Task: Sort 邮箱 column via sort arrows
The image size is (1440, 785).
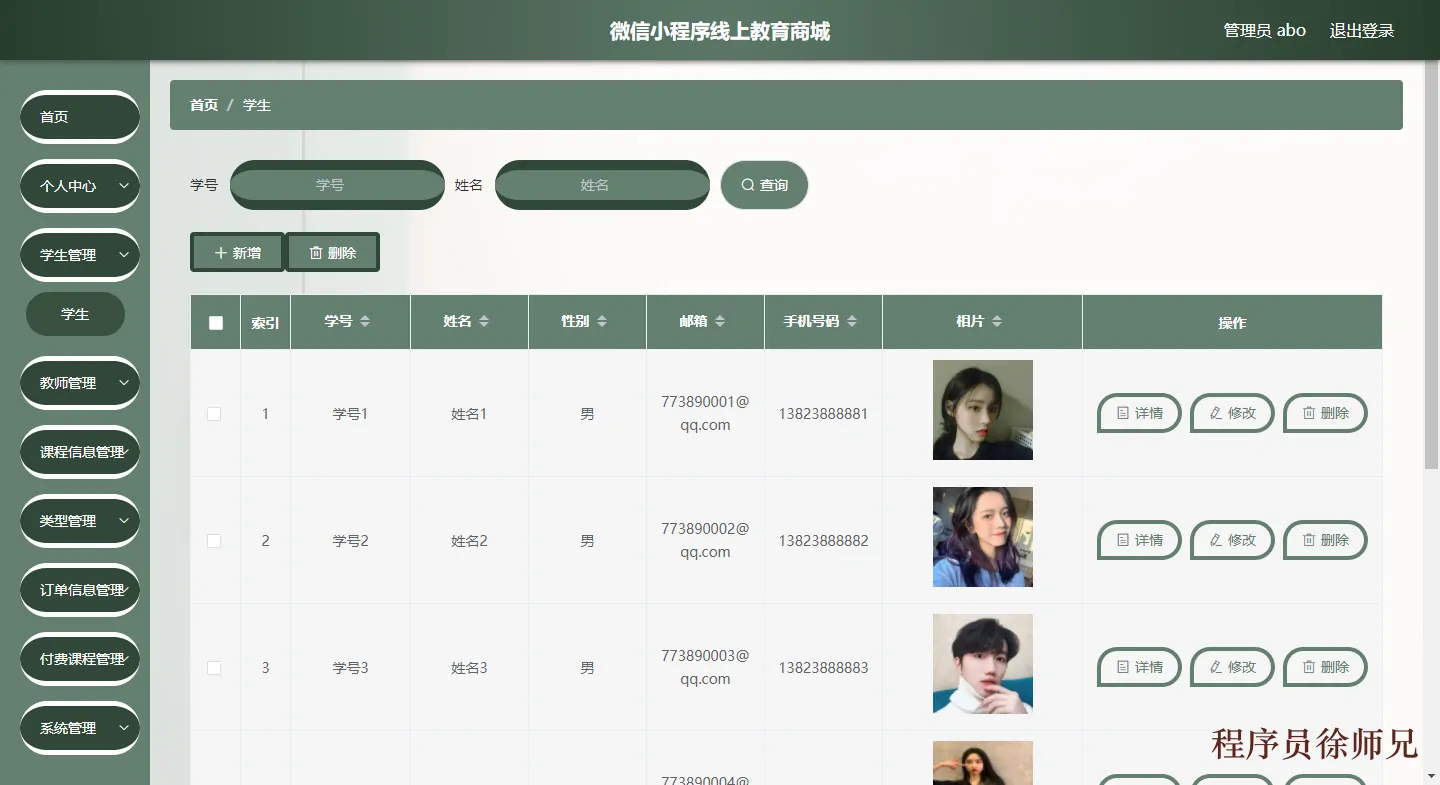Action: point(720,321)
